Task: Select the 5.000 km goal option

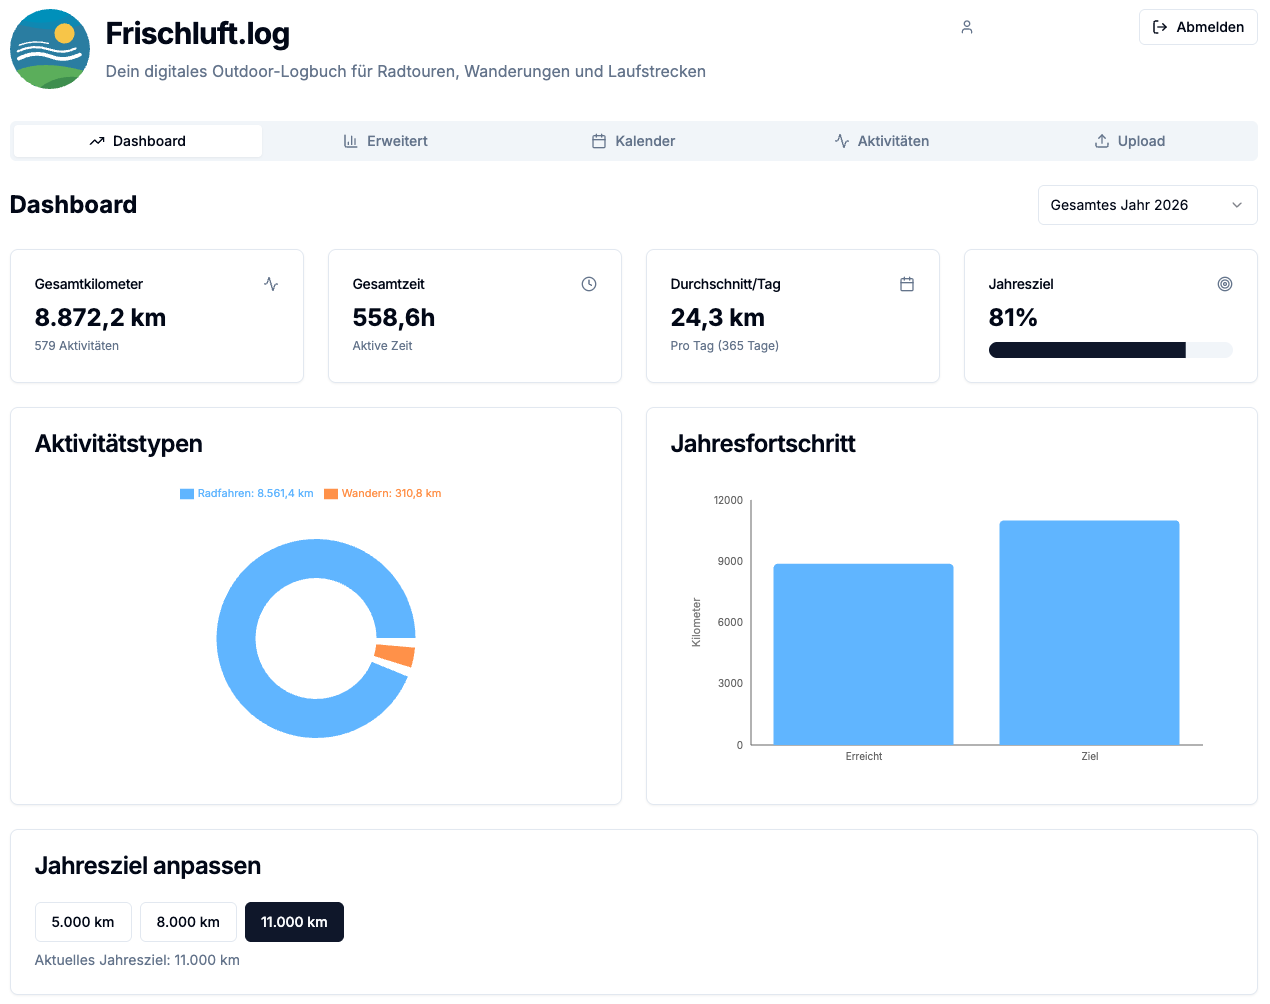Action: point(83,922)
